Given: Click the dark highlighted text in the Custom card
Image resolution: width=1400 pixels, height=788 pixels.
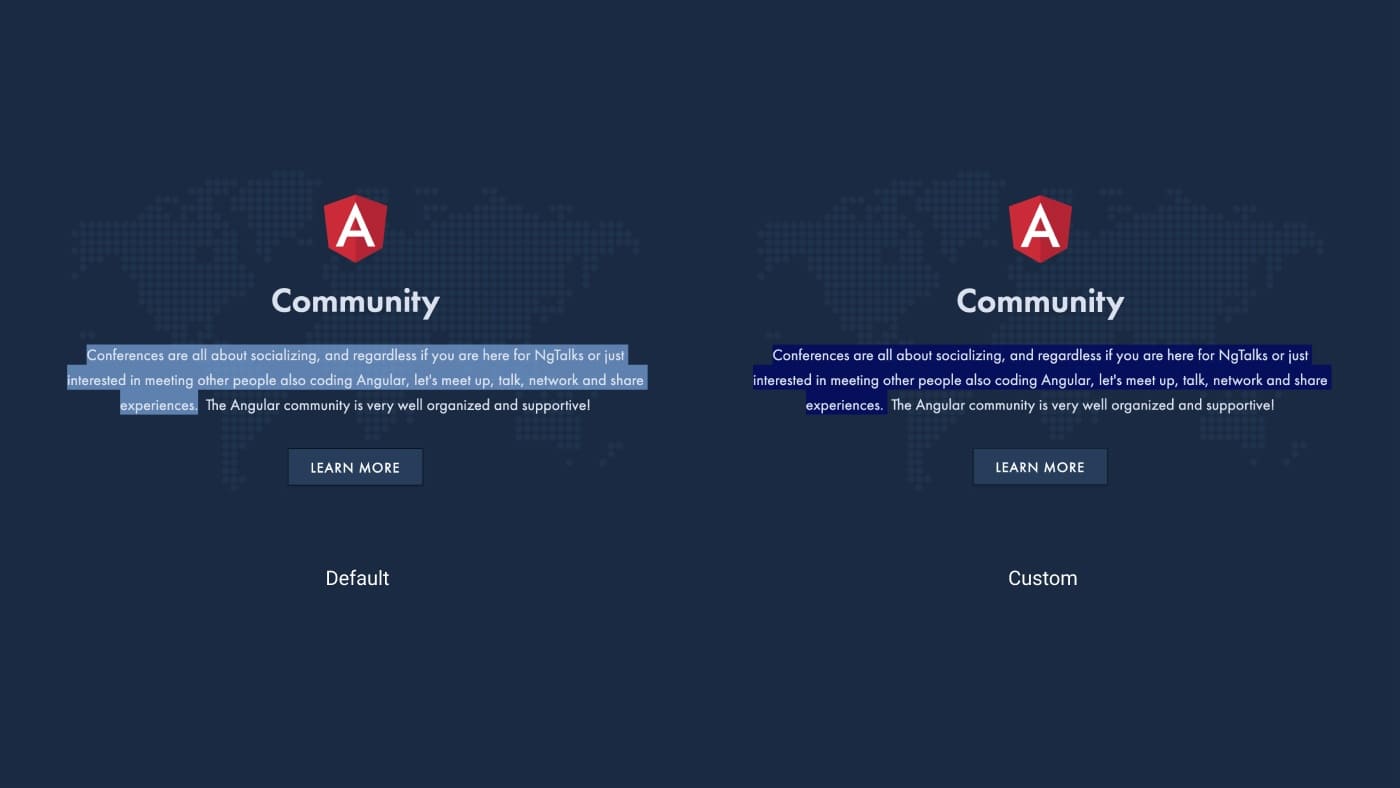Looking at the screenshot, I should click(1040, 380).
